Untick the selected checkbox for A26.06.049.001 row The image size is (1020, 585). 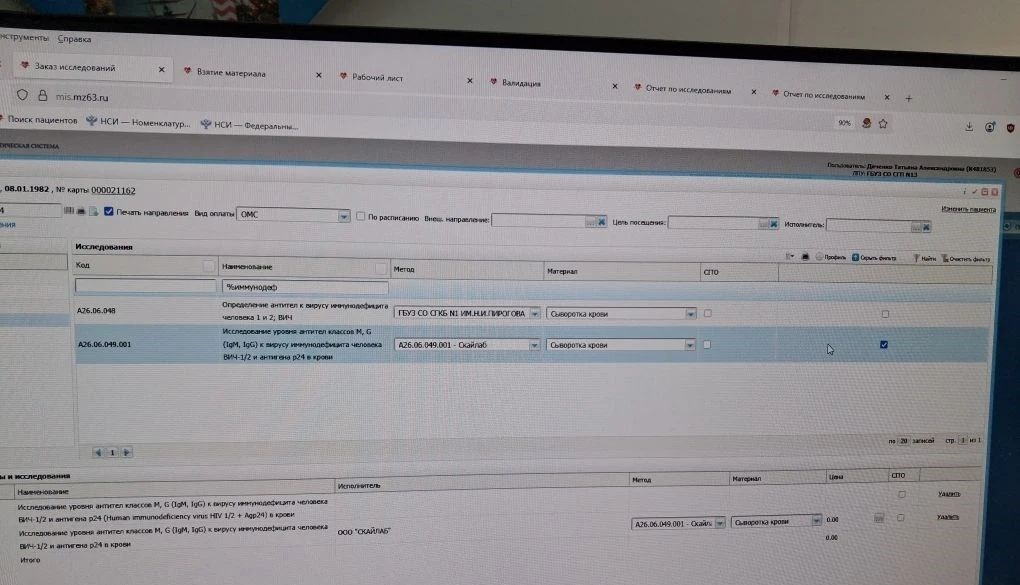(x=883, y=345)
